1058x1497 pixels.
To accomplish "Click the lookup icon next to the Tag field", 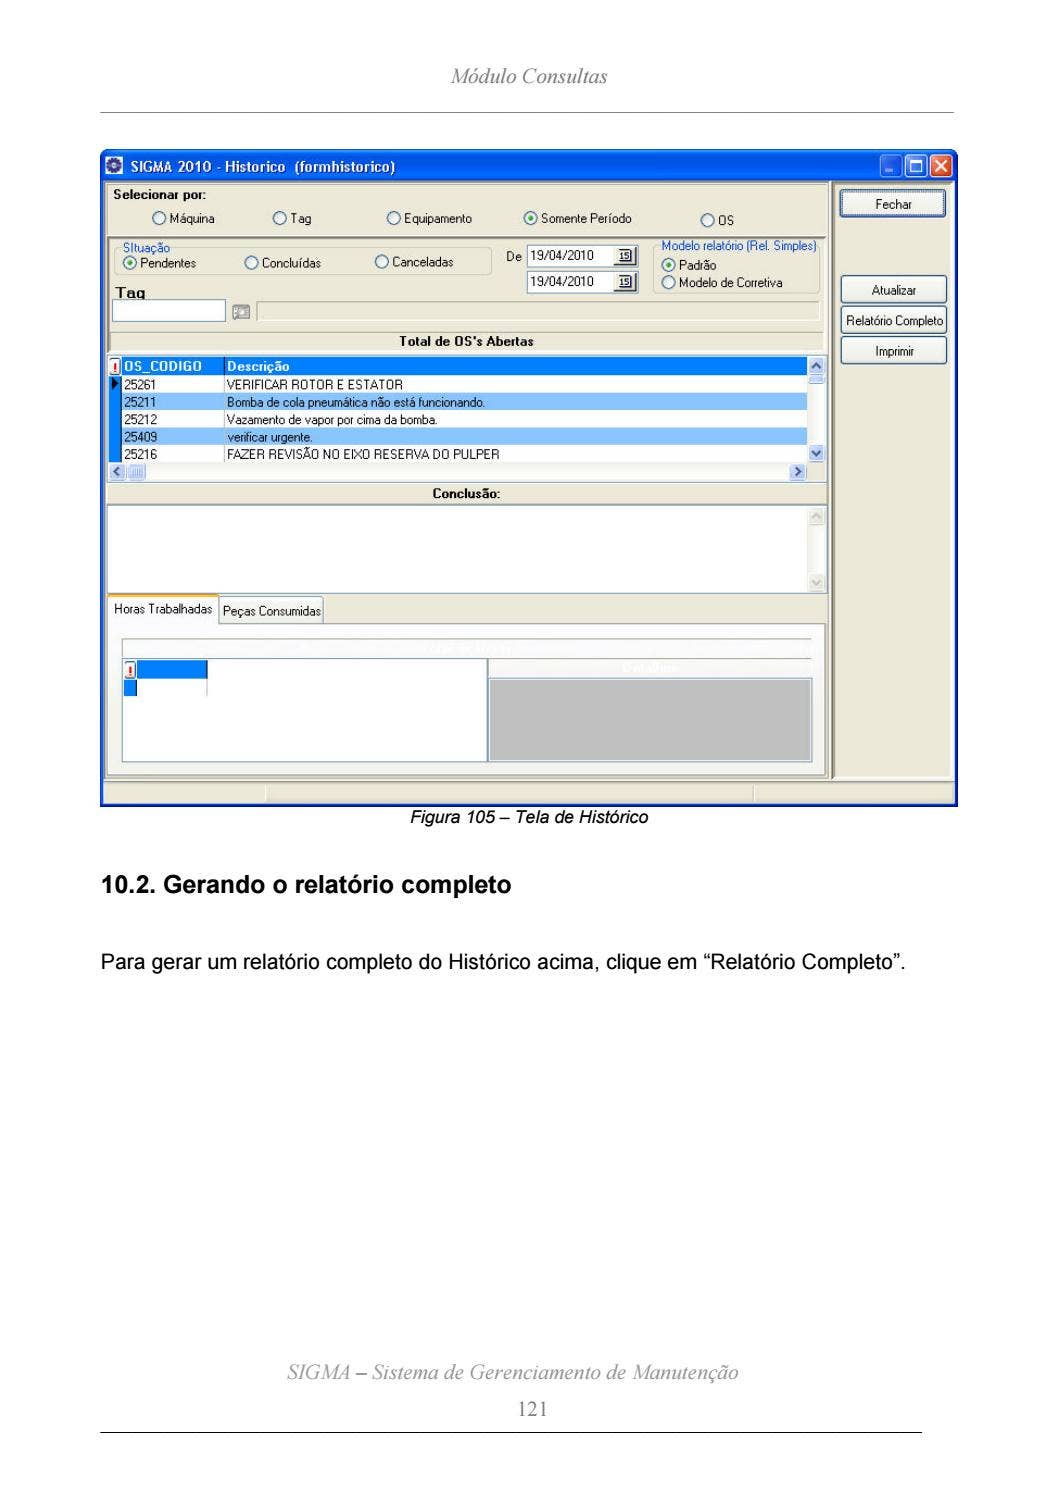I will click(239, 311).
